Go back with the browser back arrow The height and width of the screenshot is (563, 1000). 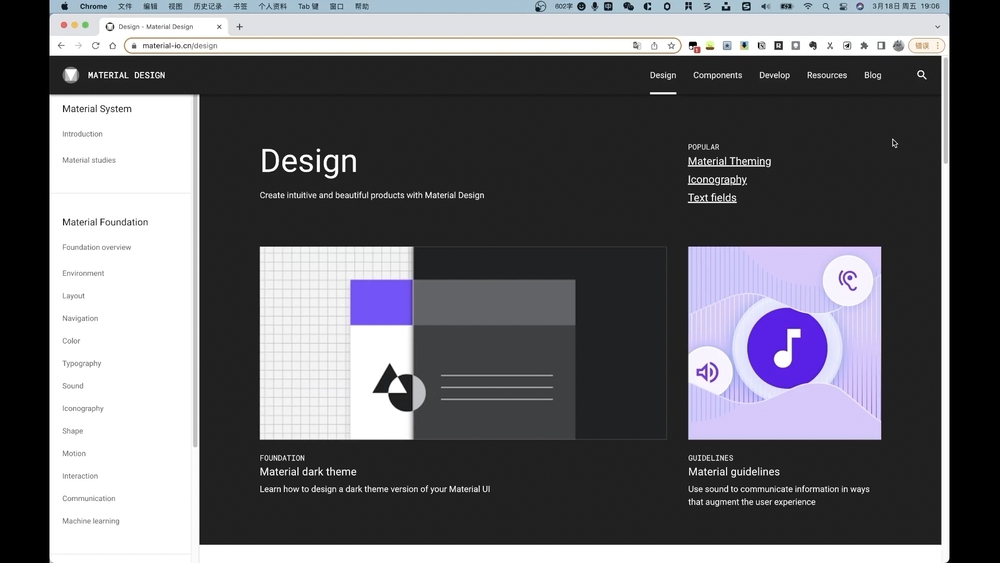(61, 45)
